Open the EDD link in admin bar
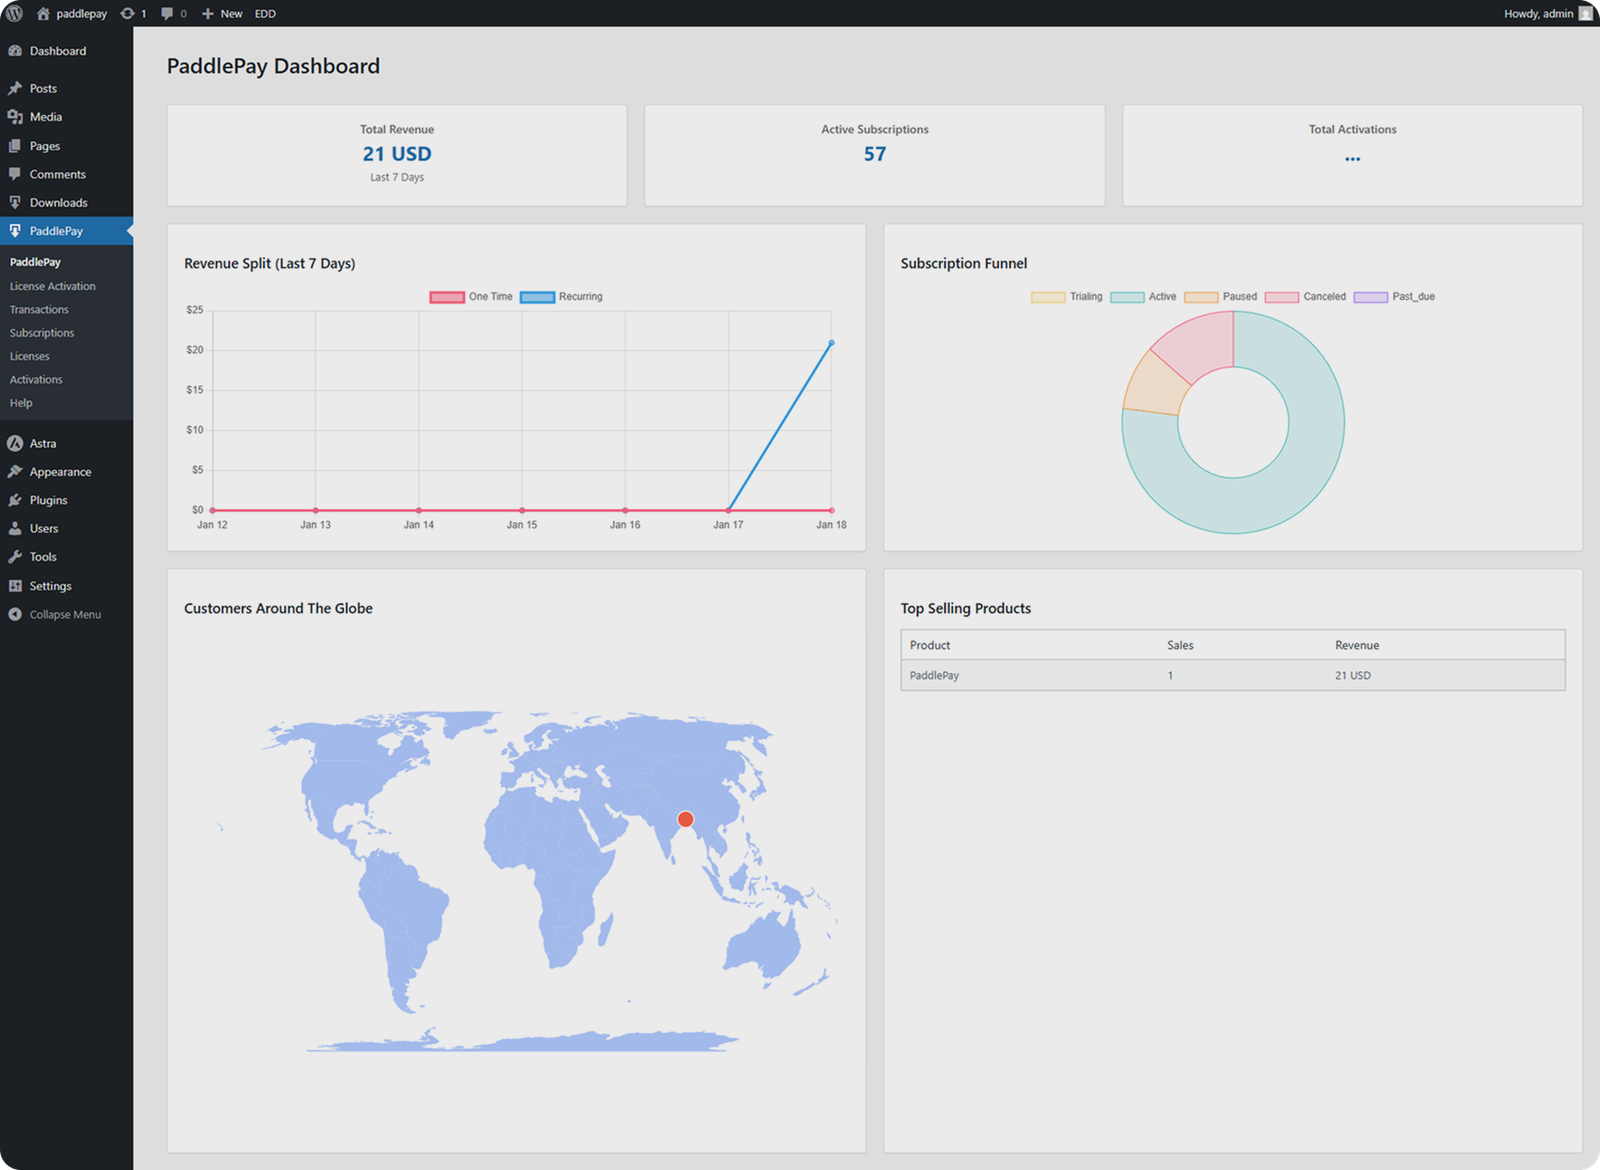 tap(265, 14)
